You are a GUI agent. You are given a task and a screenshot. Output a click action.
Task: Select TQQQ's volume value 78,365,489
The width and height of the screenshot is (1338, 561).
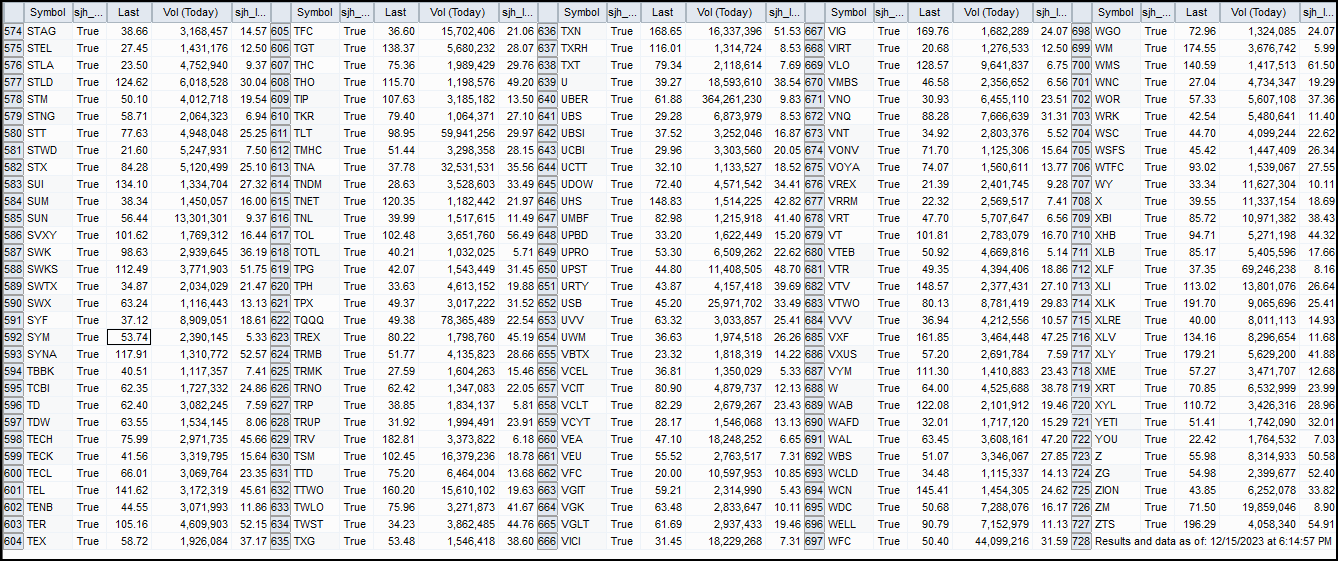pos(459,320)
